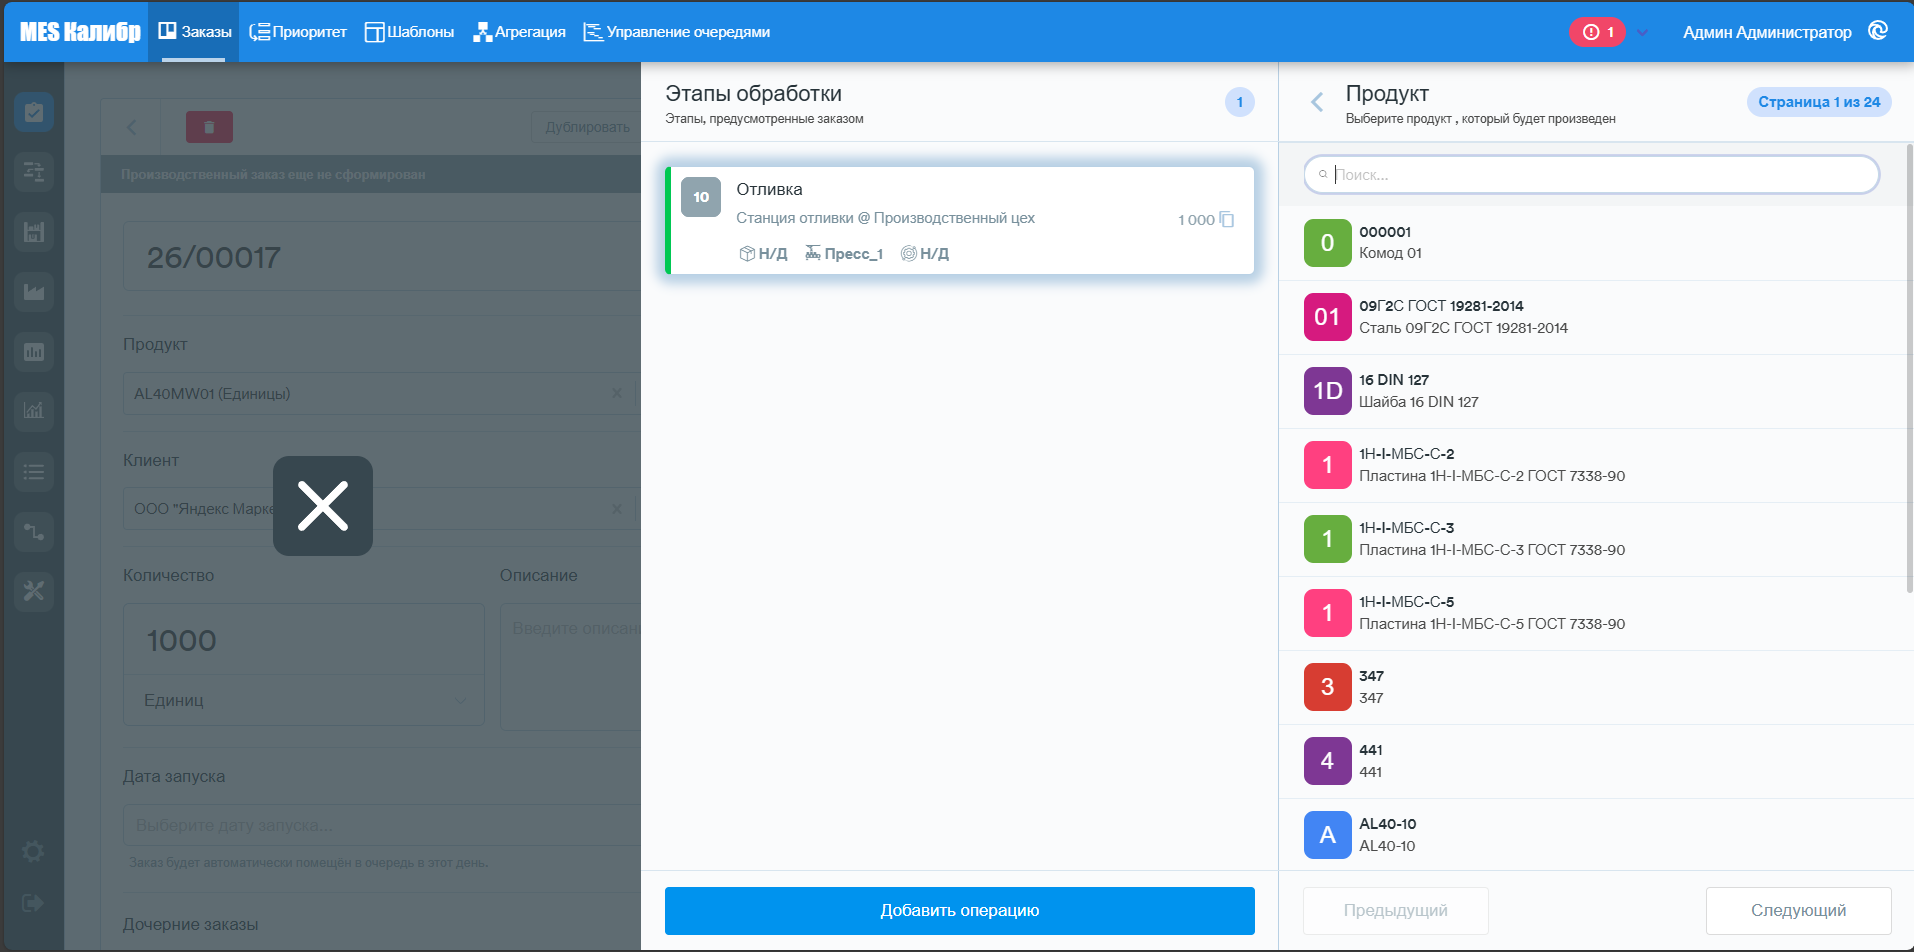1914x952 pixels.
Task: Open the red alert notification badge
Action: click(1597, 32)
